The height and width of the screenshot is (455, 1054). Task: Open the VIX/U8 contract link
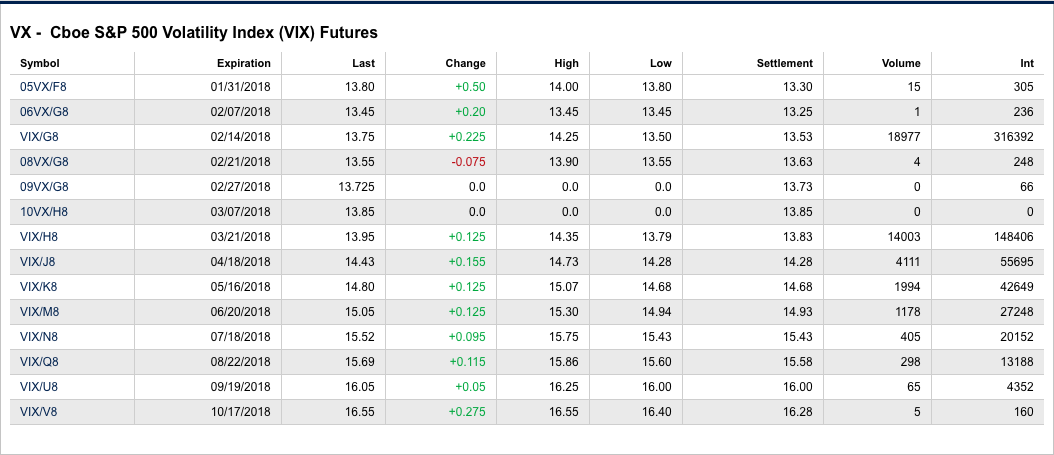point(38,387)
